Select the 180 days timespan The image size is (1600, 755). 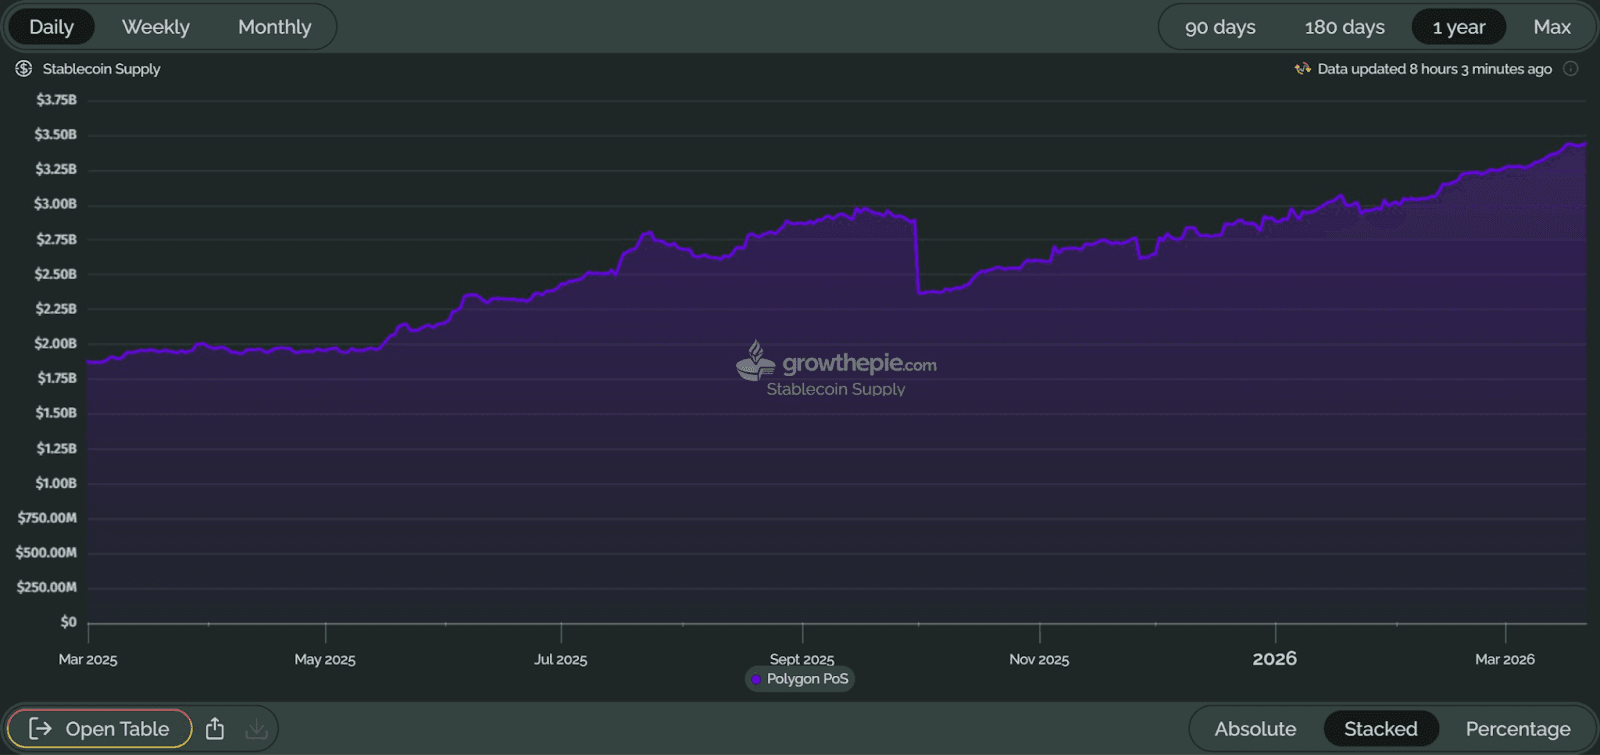1344,27
